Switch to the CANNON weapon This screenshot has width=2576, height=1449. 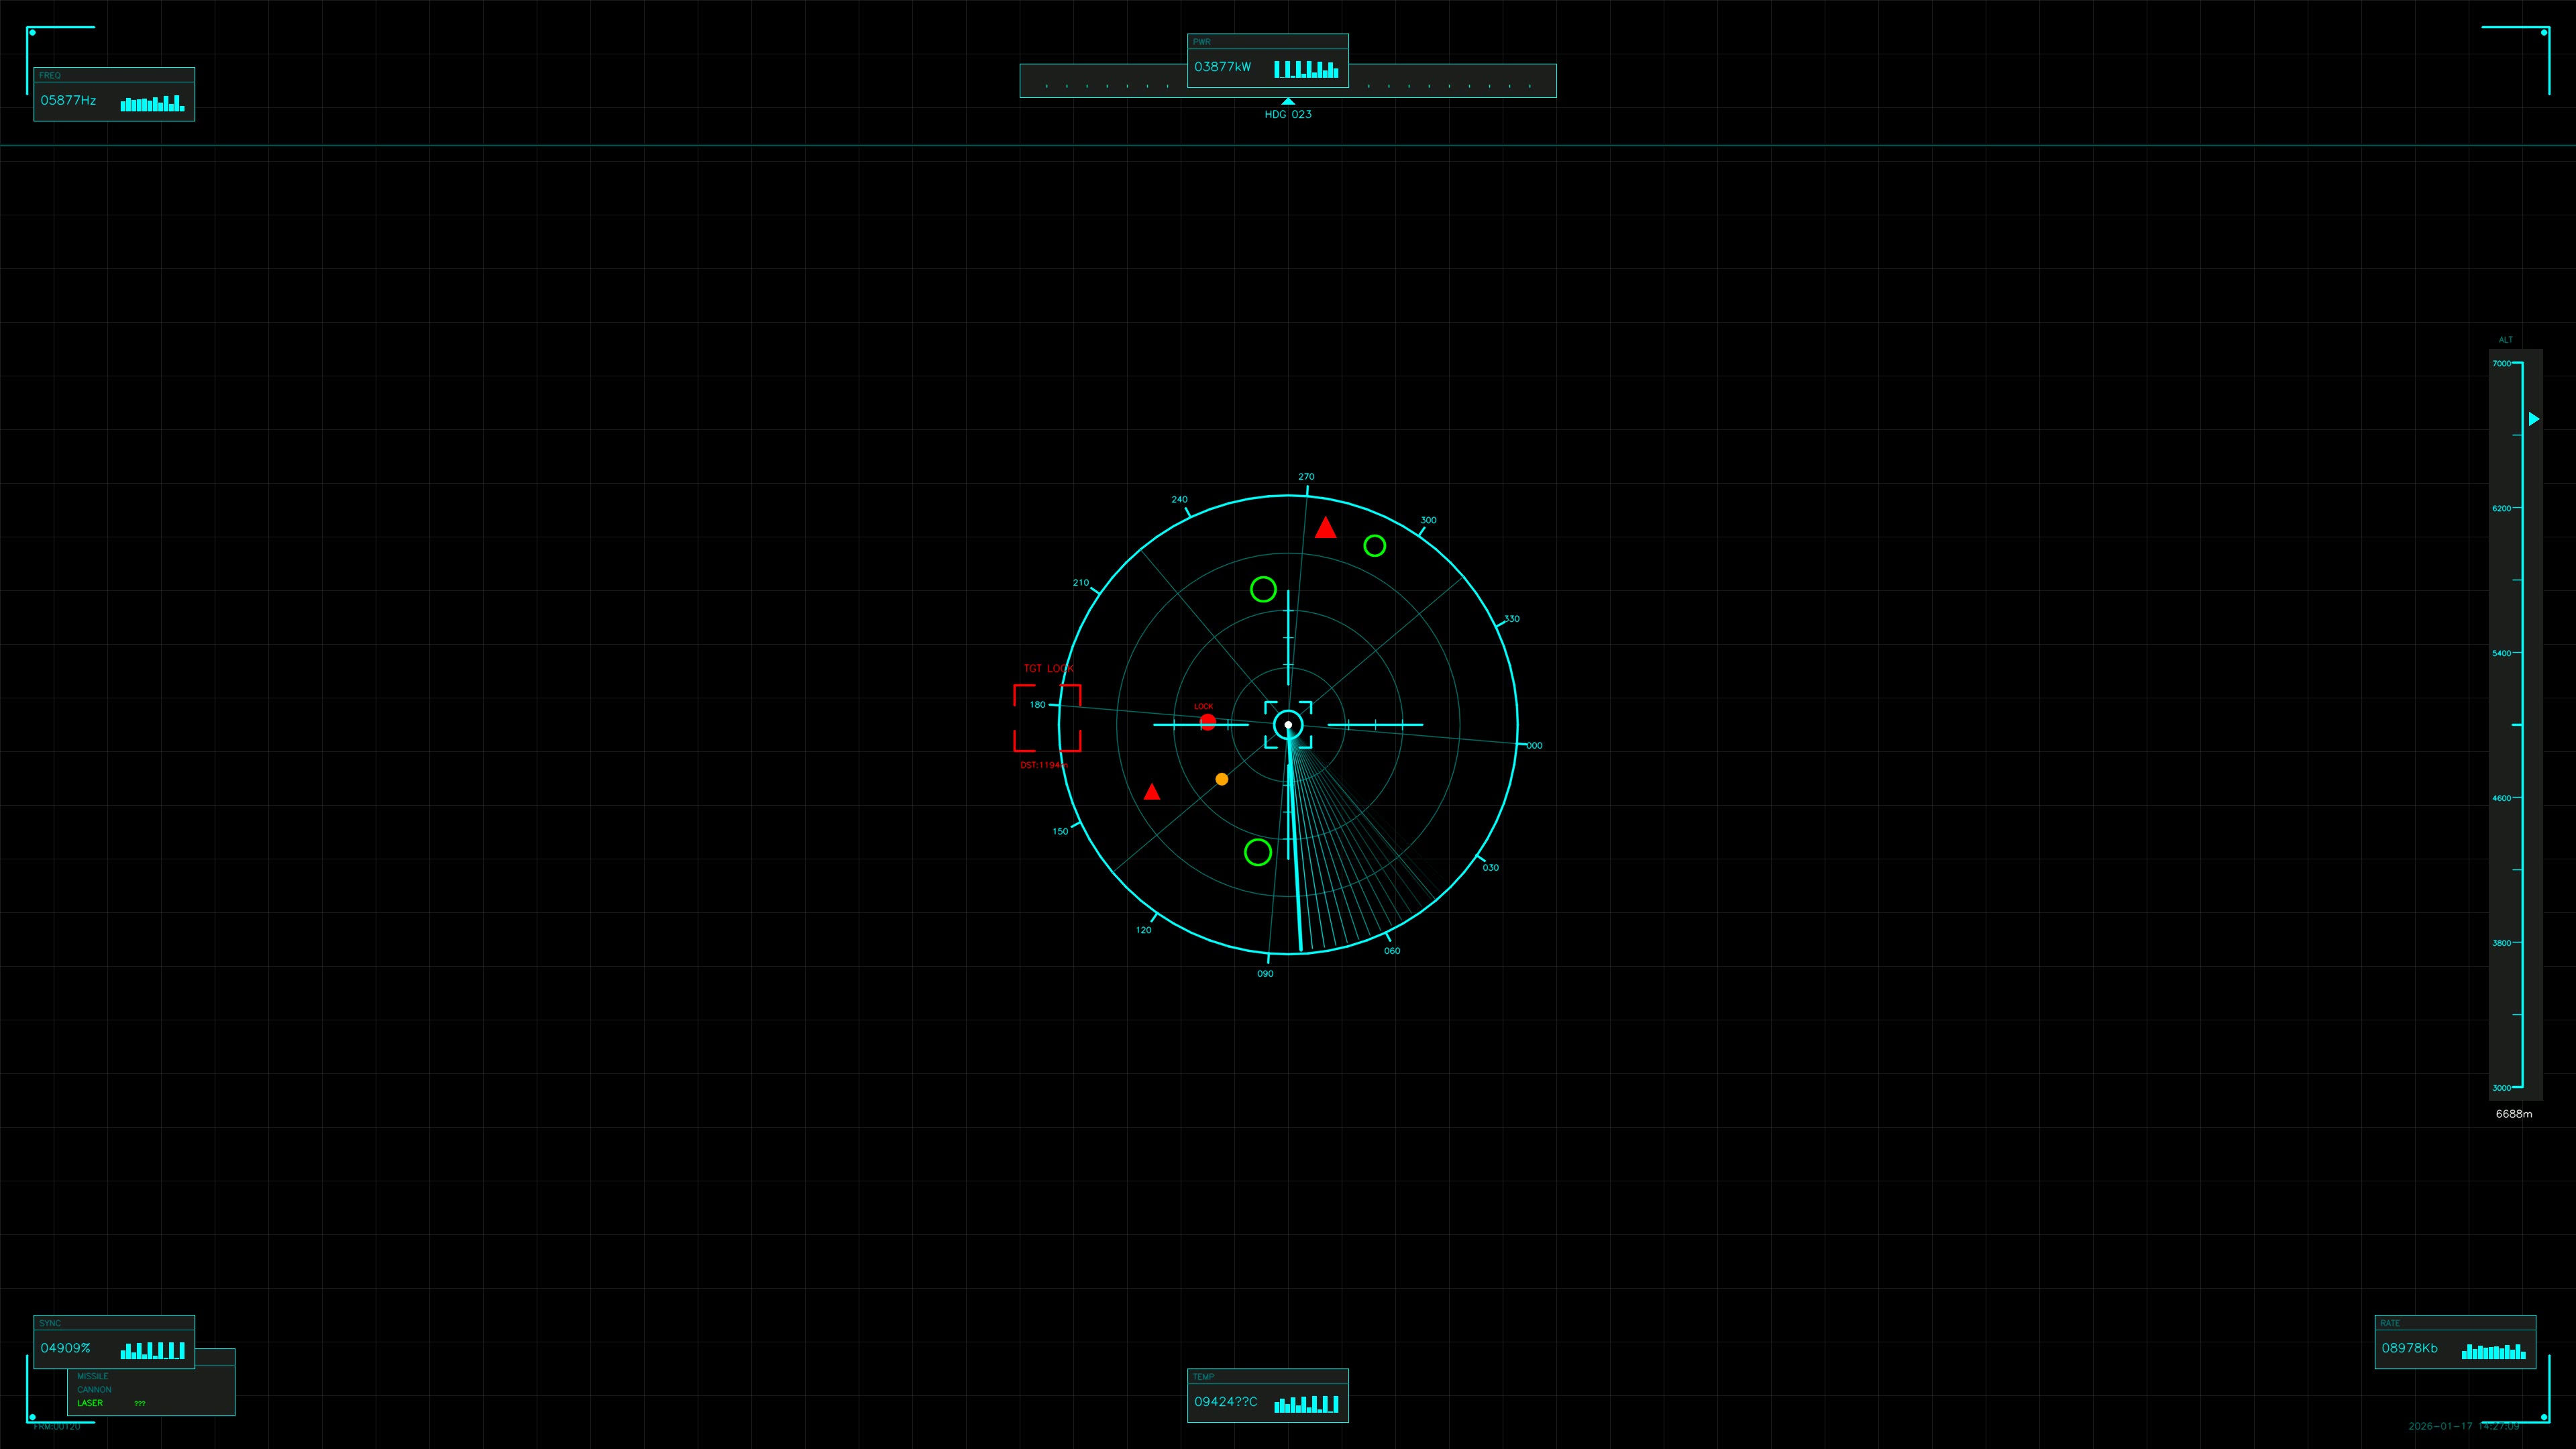95,1389
